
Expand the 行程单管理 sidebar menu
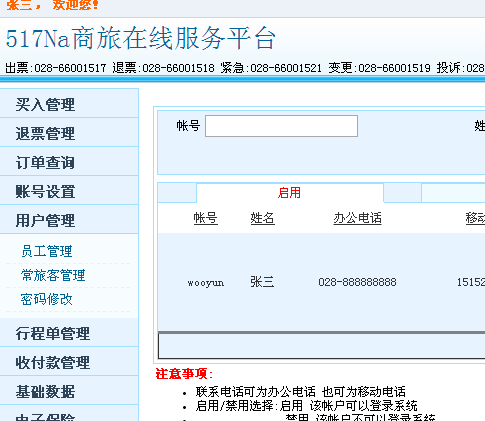[x=69, y=333]
